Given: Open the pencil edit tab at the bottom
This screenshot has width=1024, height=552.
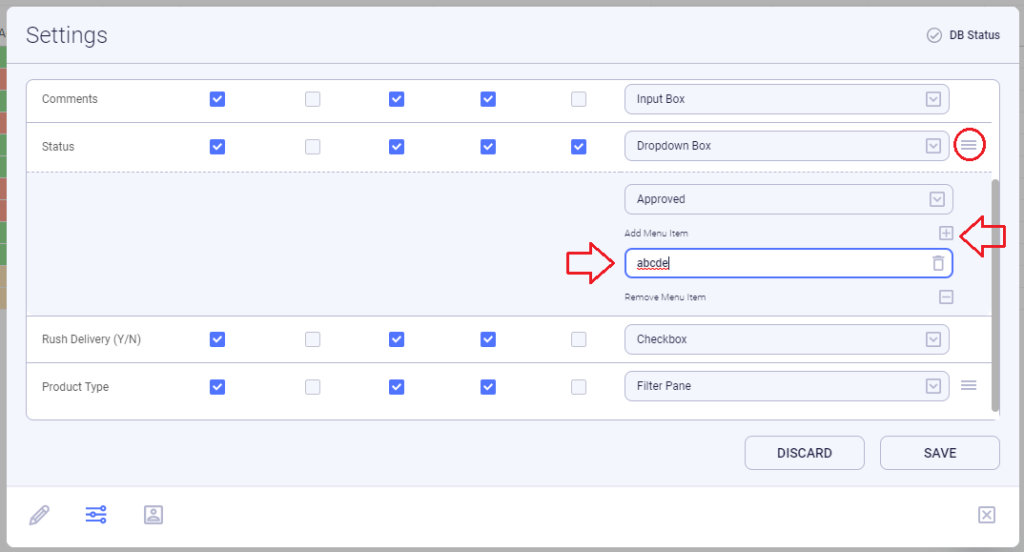Looking at the screenshot, I should coord(39,515).
